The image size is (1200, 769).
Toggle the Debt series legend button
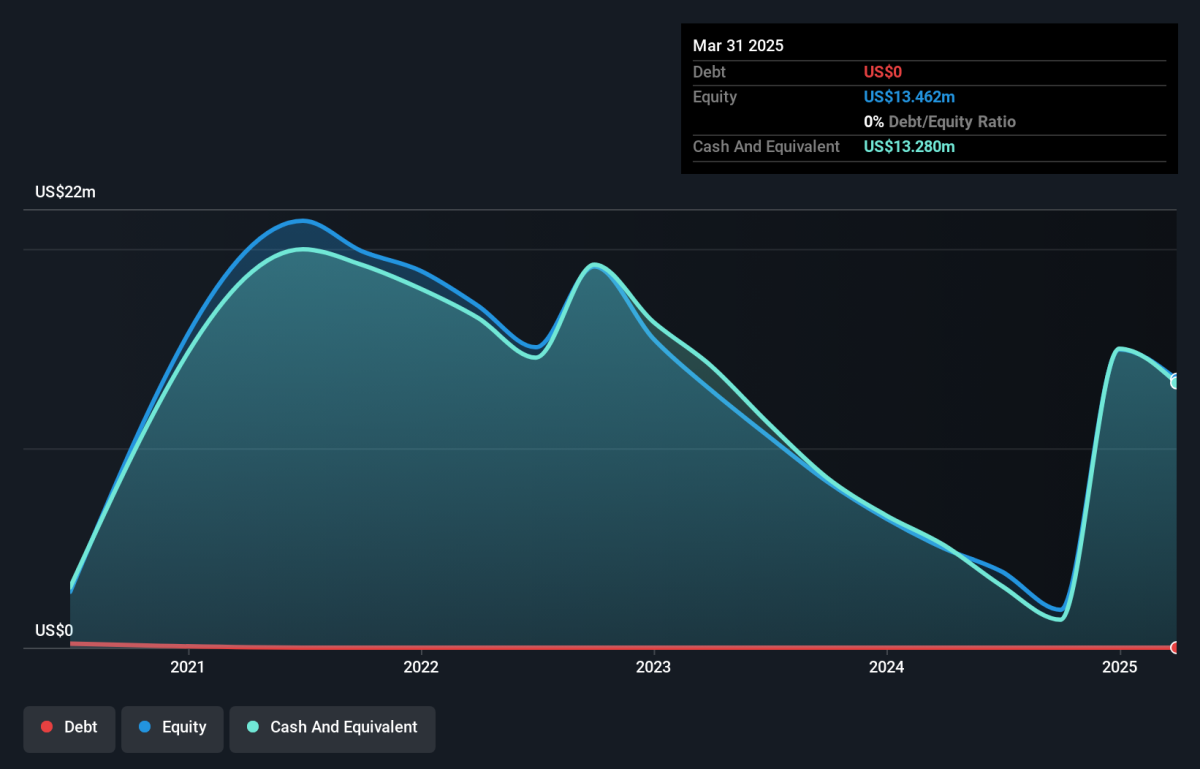pos(69,728)
